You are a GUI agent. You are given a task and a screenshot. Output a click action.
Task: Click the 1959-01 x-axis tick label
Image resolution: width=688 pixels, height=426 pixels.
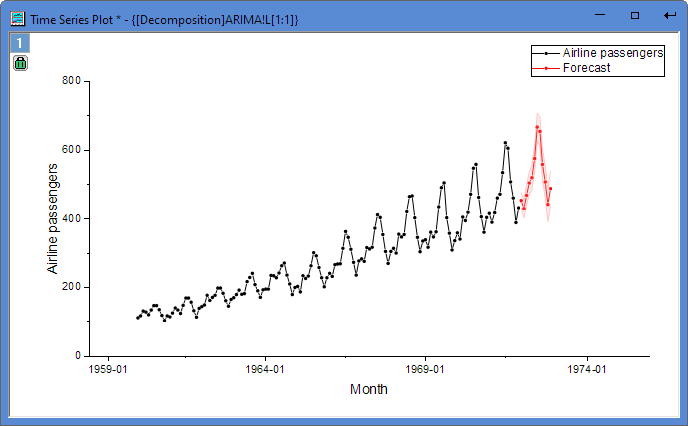coord(108,369)
